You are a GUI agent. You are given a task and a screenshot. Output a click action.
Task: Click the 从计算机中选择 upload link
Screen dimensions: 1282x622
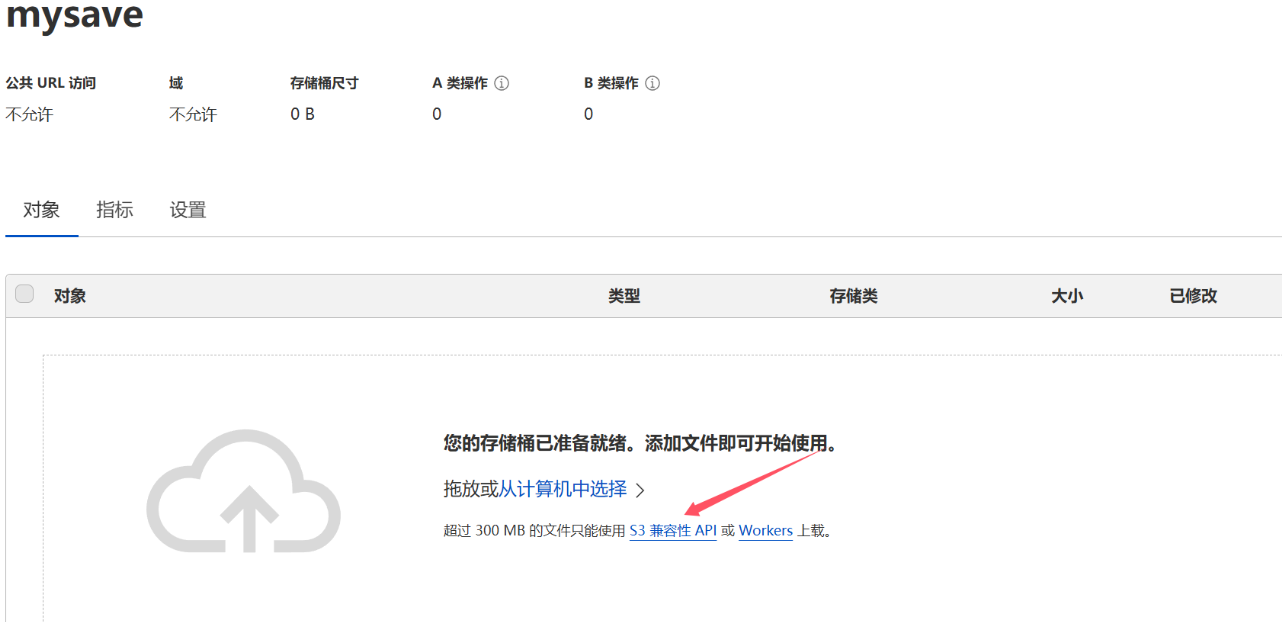[x=563, y=489]
